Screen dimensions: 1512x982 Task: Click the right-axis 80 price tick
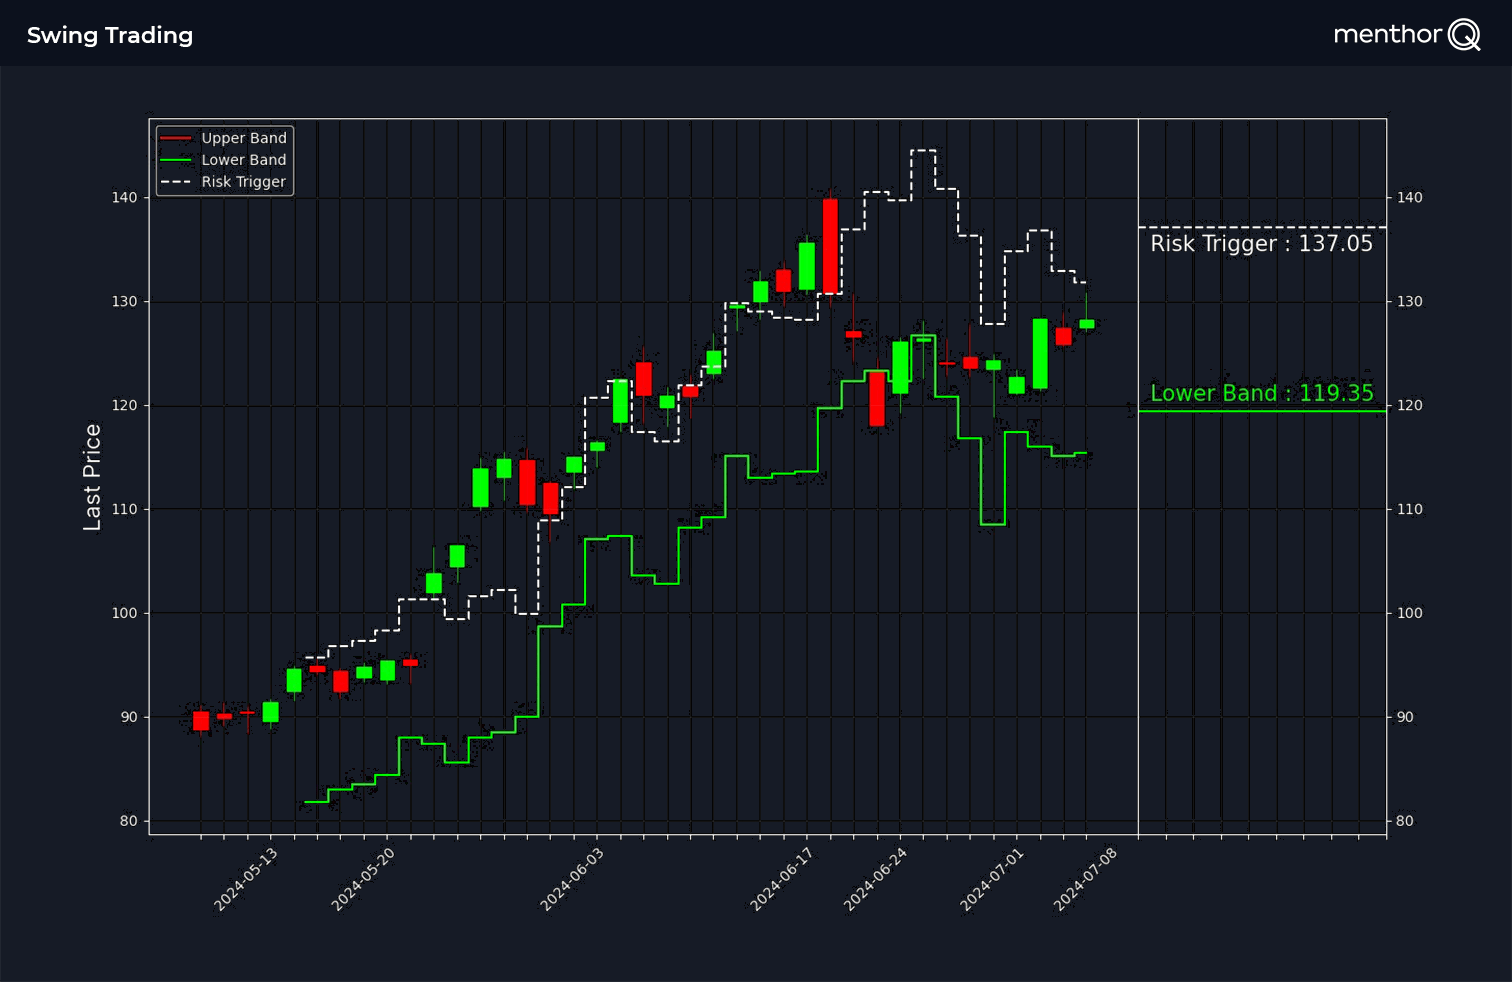(1406, 821)
